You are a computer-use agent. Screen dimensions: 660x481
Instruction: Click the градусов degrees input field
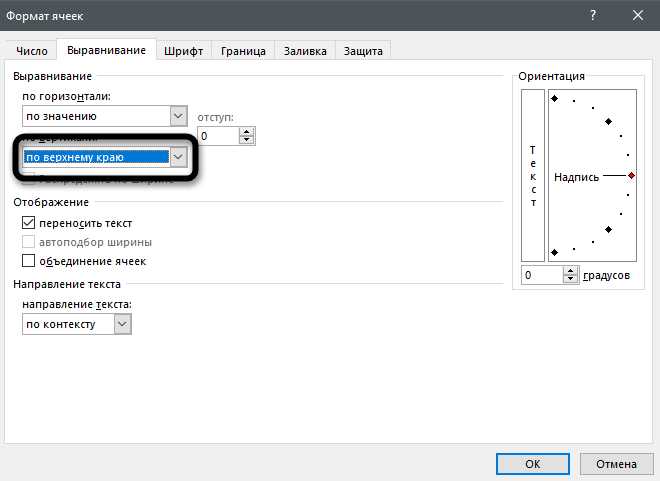coord(541,275)
